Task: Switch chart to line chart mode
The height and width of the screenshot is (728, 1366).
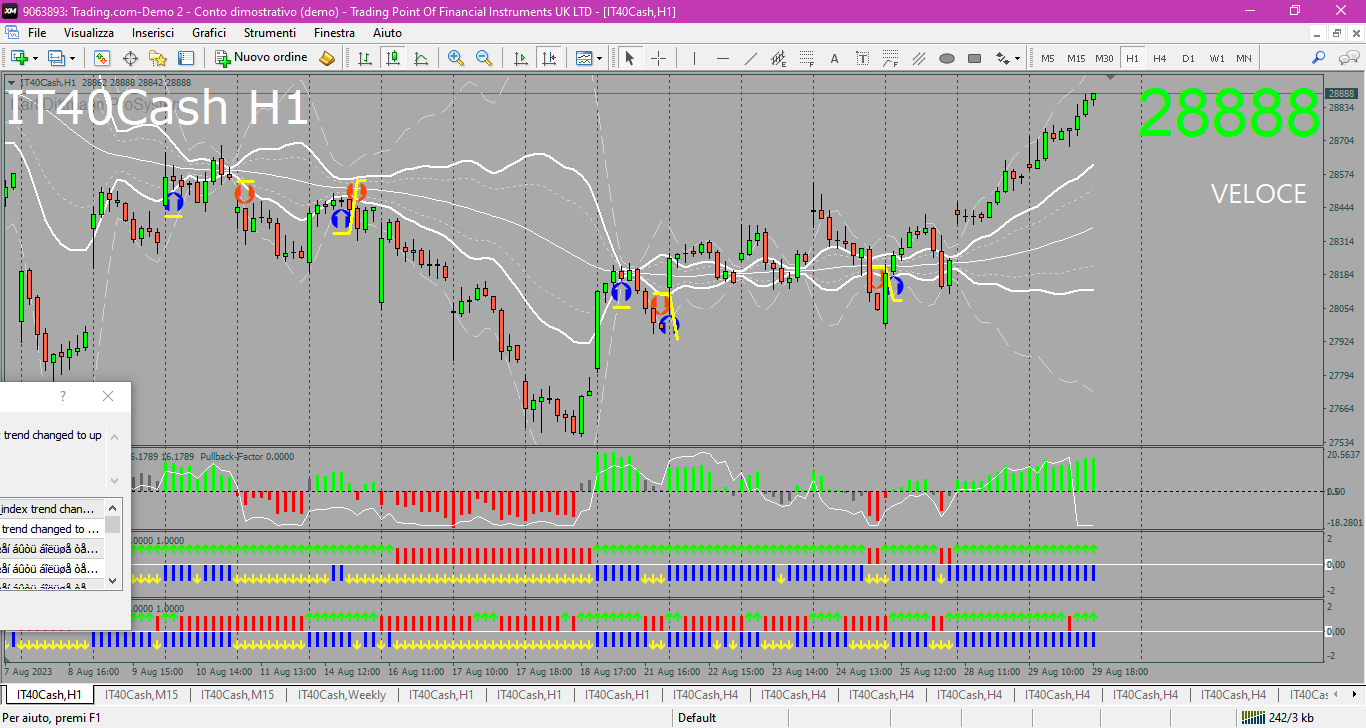Action: click(421, 58)
